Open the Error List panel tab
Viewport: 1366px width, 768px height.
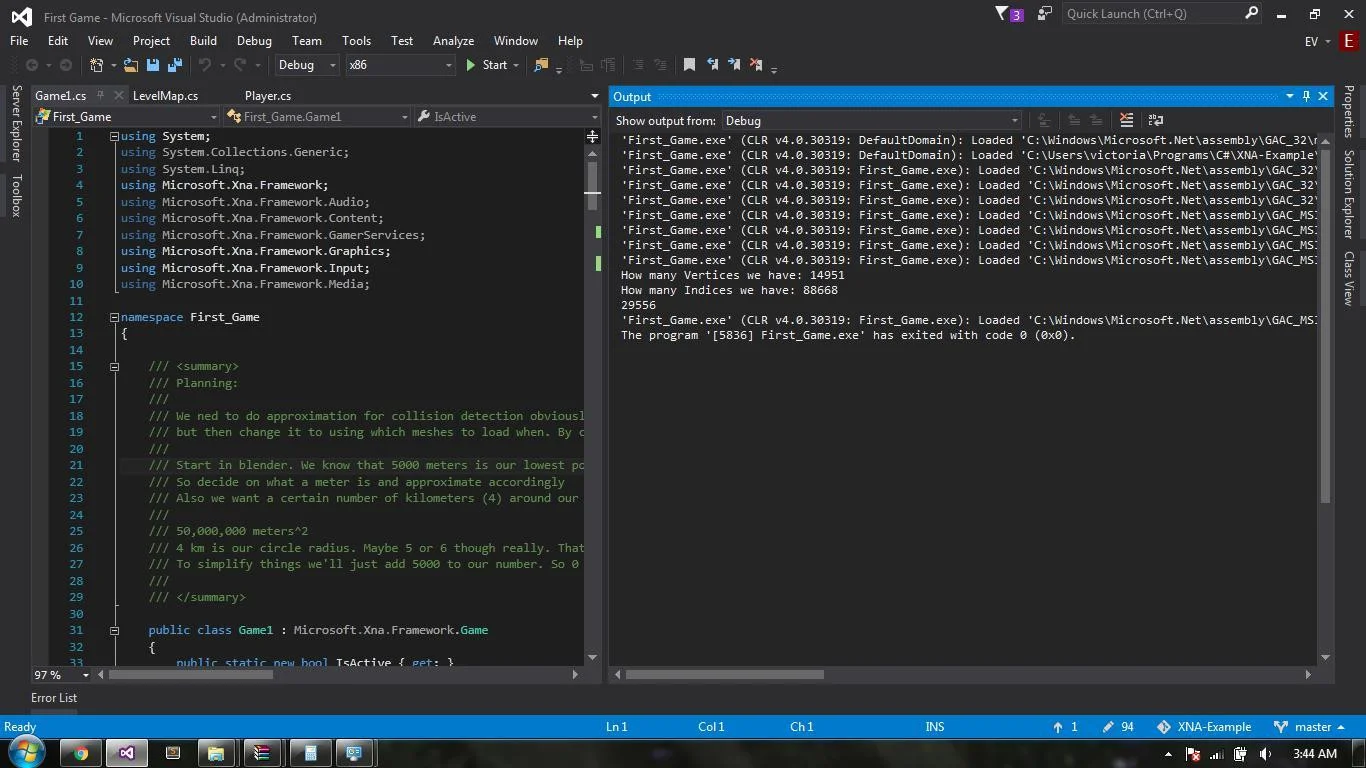pos(54,698)
